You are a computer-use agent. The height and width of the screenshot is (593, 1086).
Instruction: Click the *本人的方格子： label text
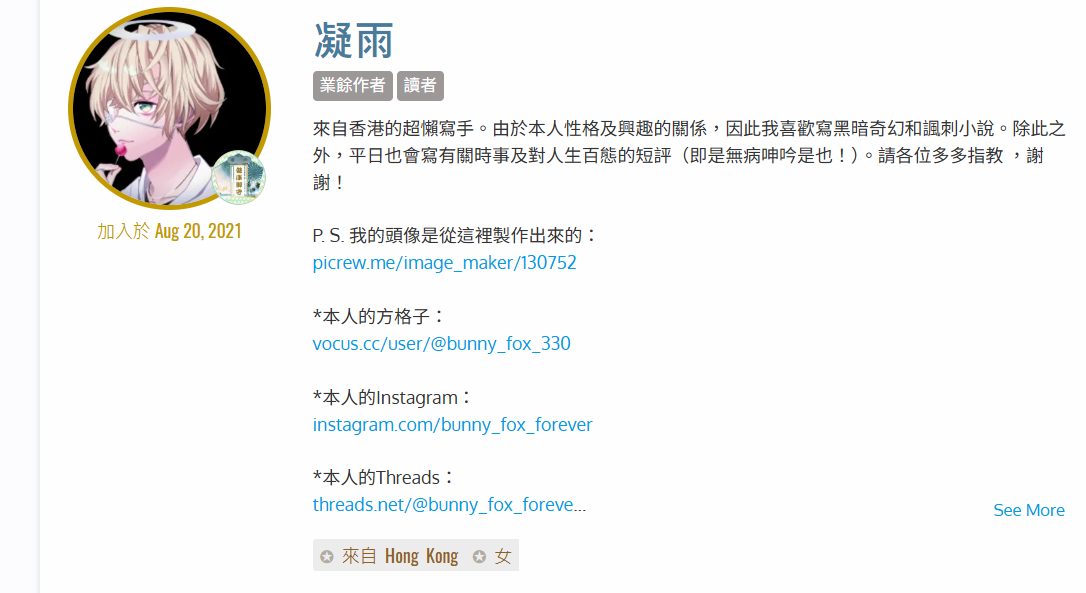click(x=378, y=317)
